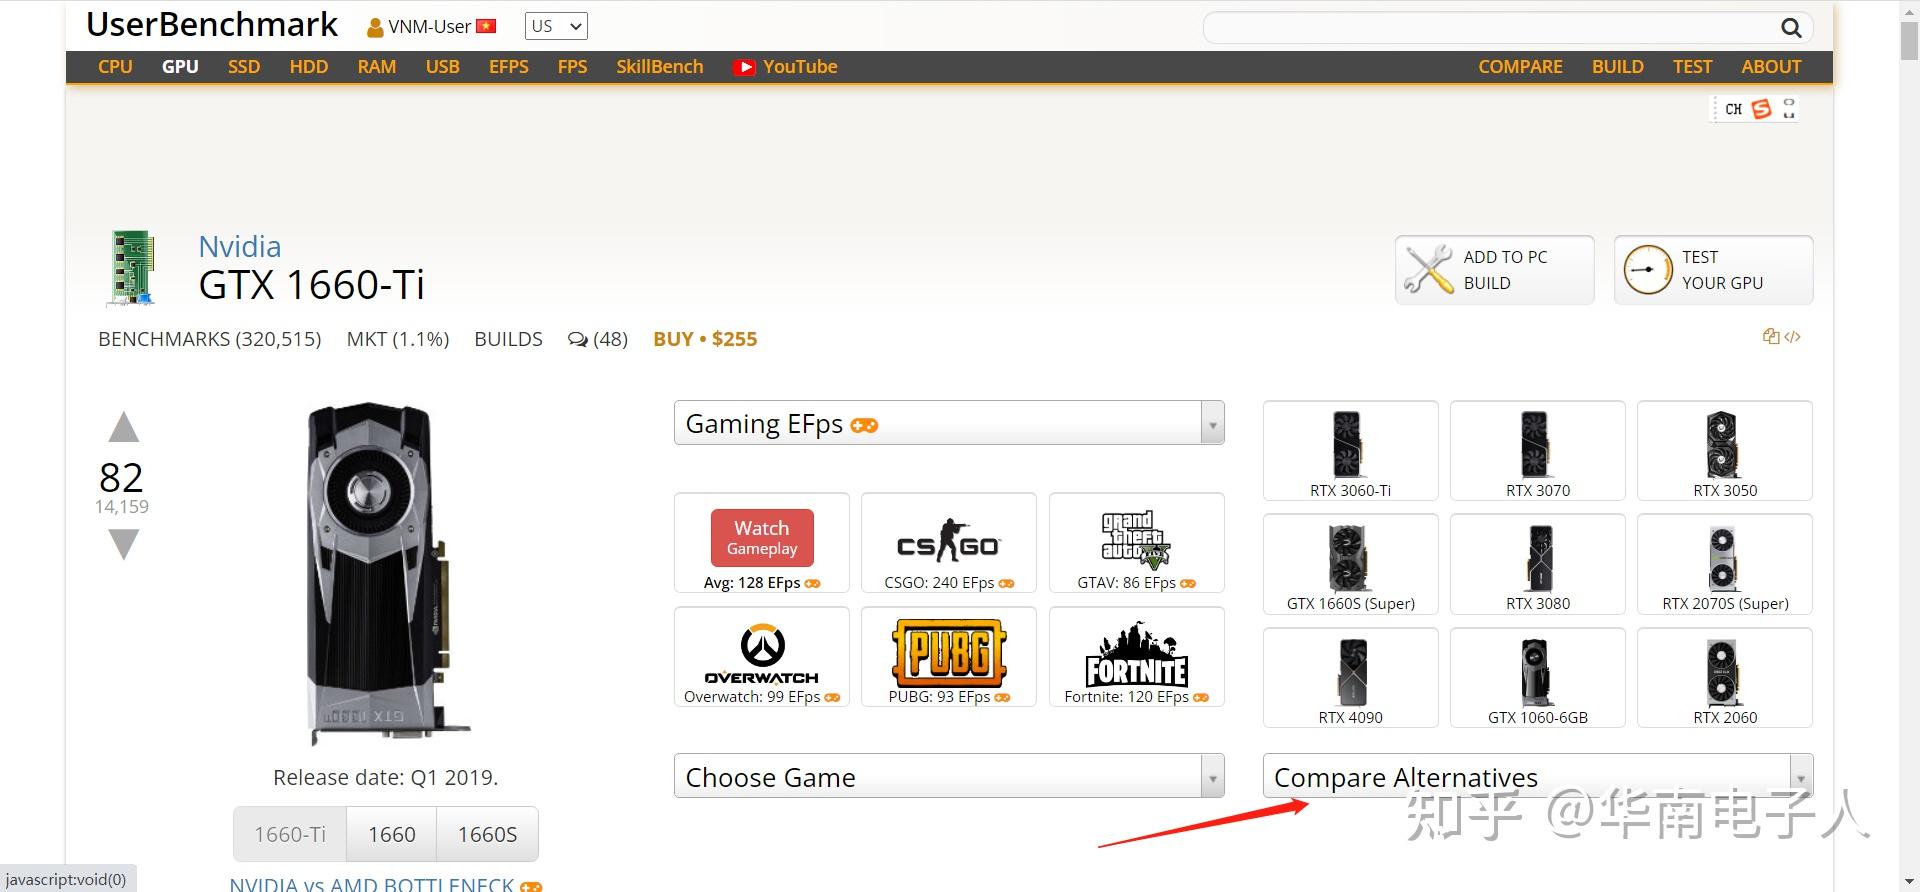Click the UserBenchmark site title
This screenshot has width=1920, height=892.
point(212,25)
